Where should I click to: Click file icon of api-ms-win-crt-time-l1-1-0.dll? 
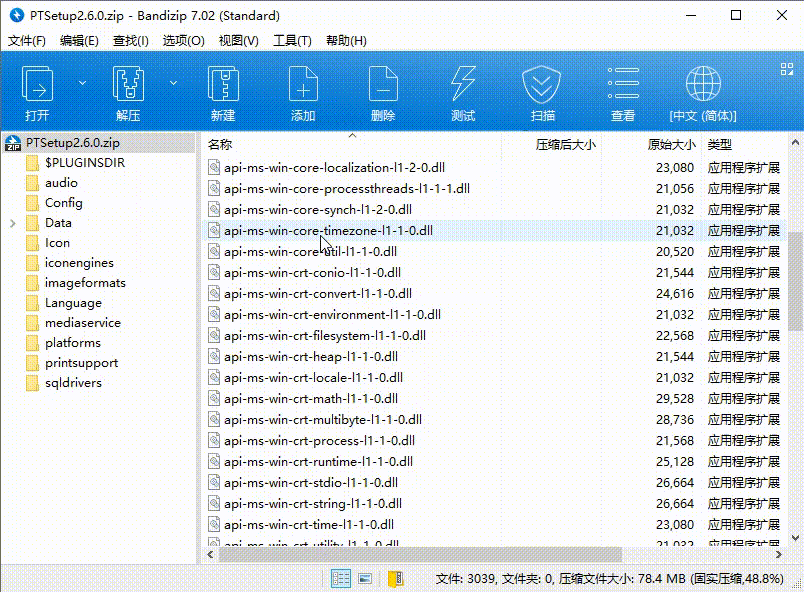tap(214, 524)
